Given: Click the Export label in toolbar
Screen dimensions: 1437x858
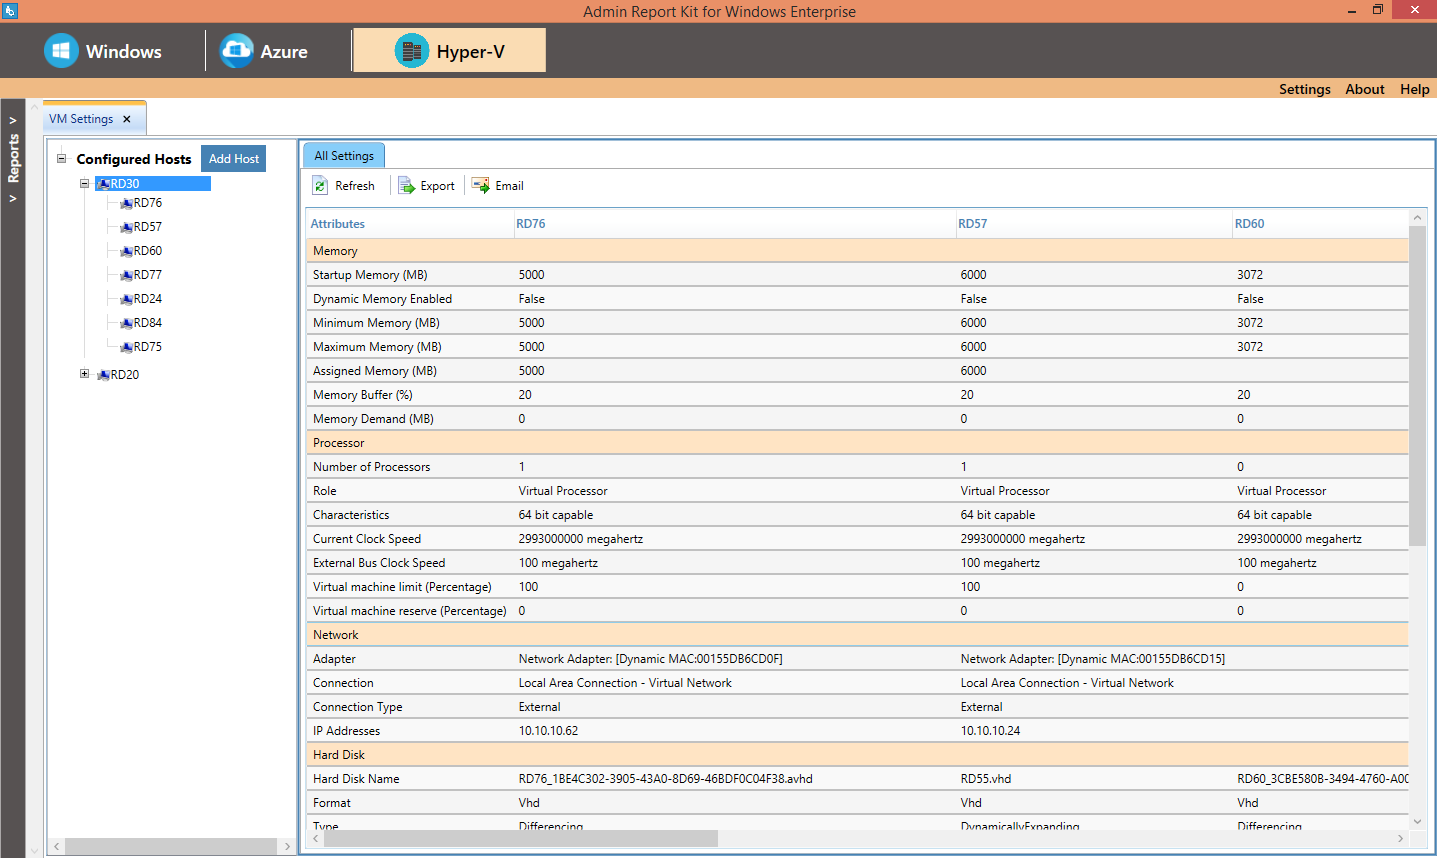Looking at the screenshot, I should (x=437, y=186).
